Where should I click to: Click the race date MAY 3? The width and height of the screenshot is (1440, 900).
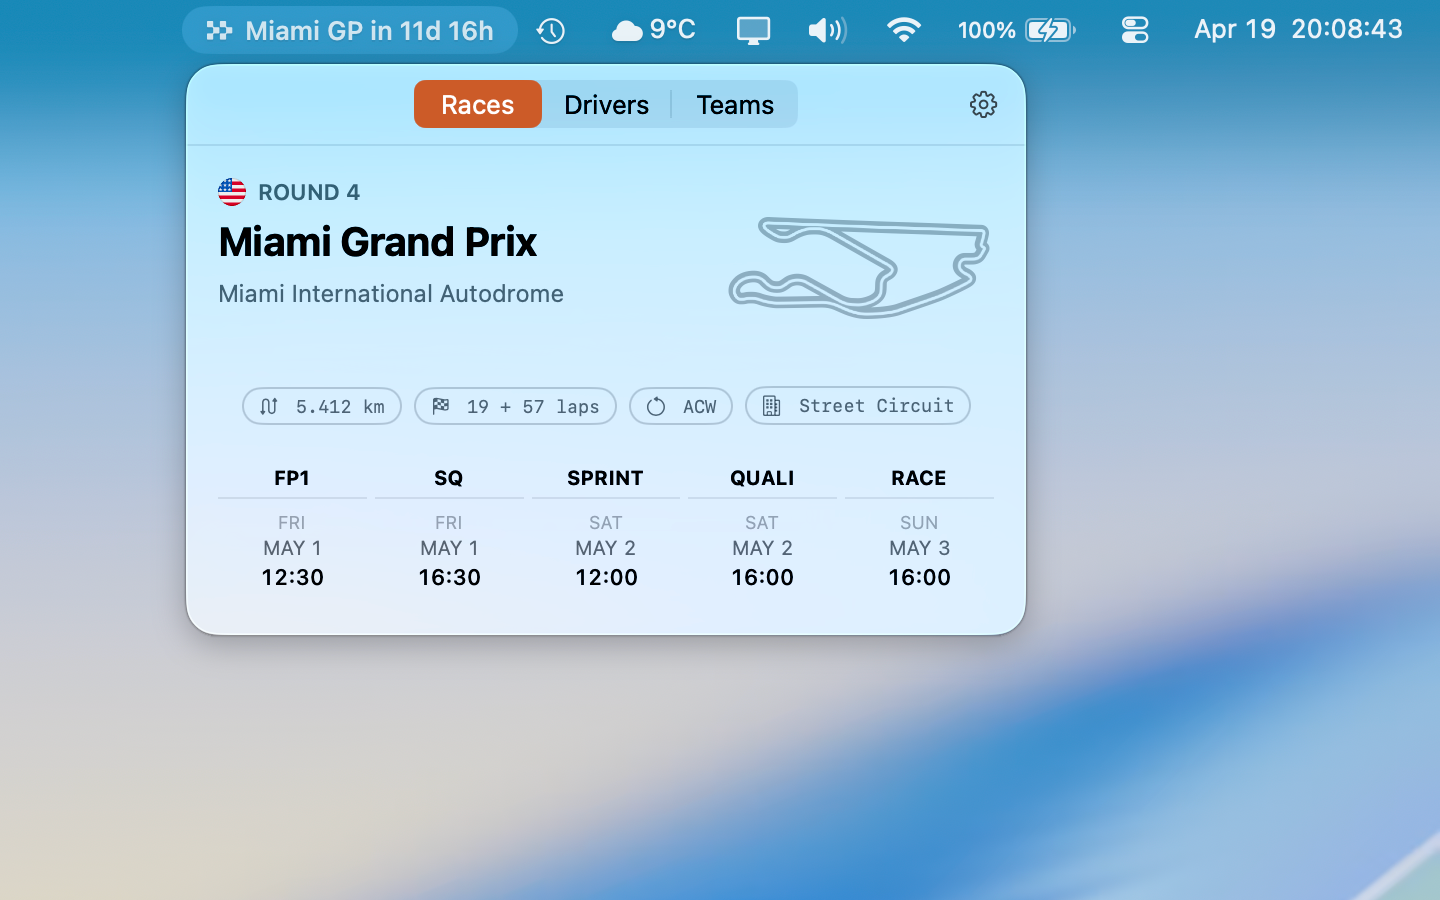[x=919, y=548]
